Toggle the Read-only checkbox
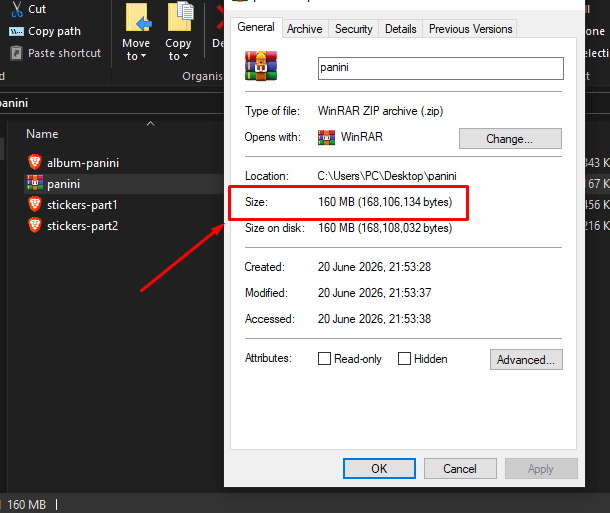 point(324,359)
